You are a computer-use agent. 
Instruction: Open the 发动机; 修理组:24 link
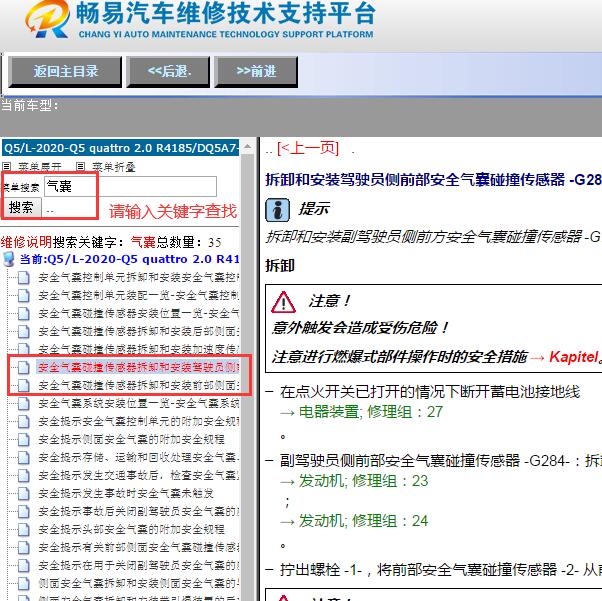(363, 521)
